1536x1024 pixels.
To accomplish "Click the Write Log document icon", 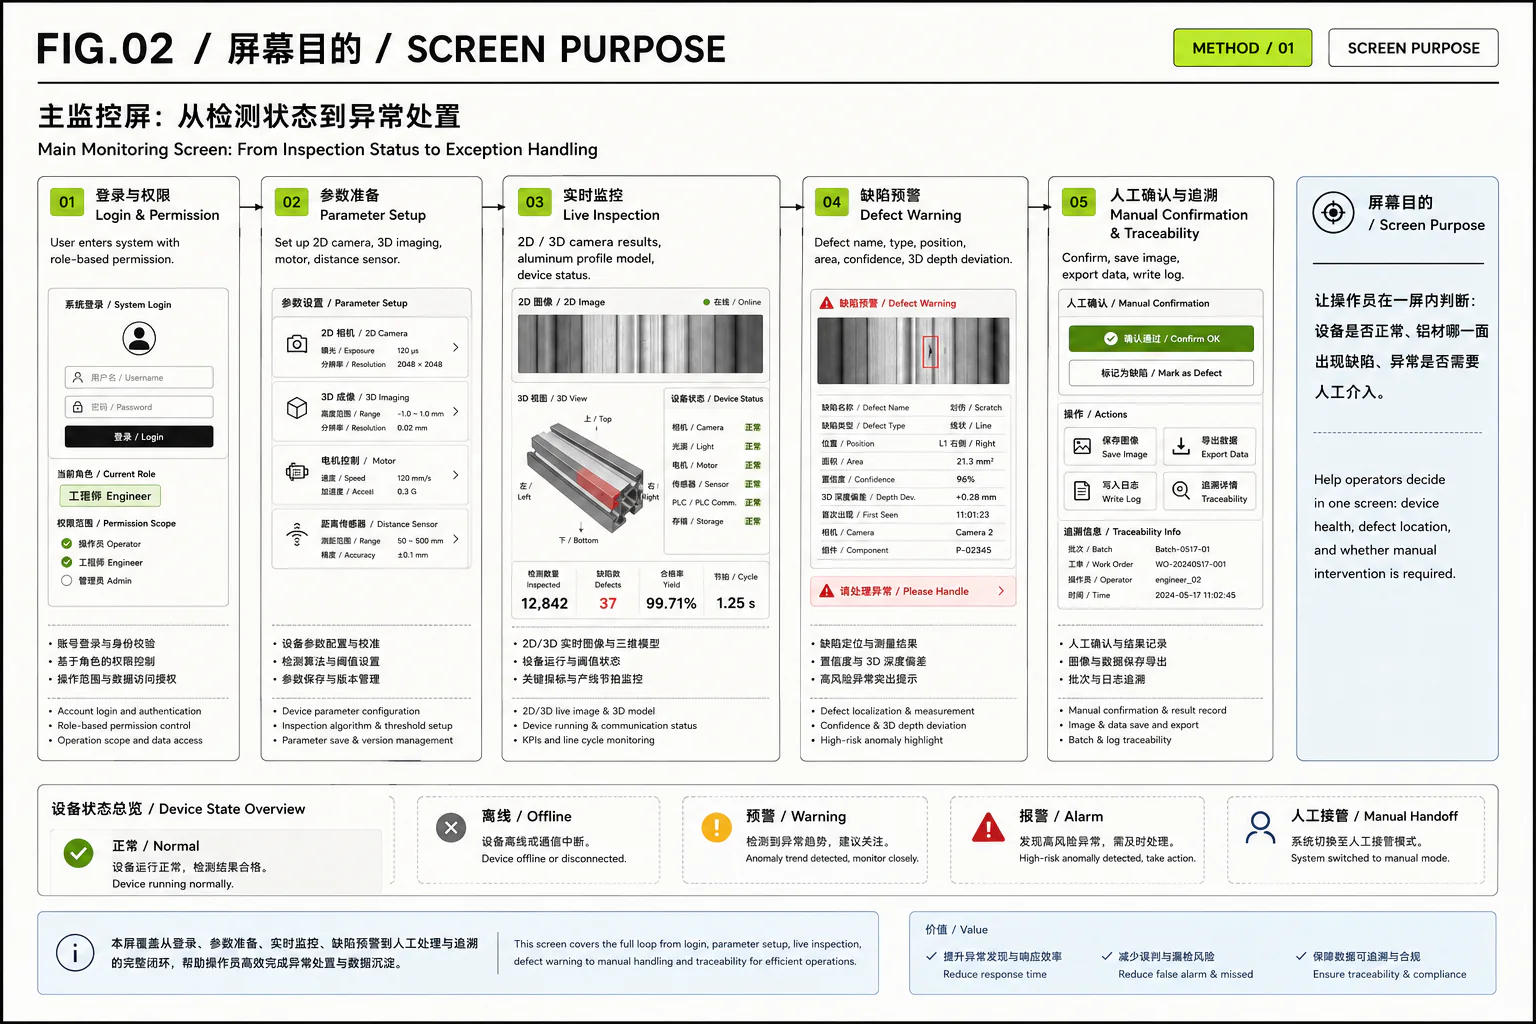I will pyautogui.click(x=1082, y=490).
